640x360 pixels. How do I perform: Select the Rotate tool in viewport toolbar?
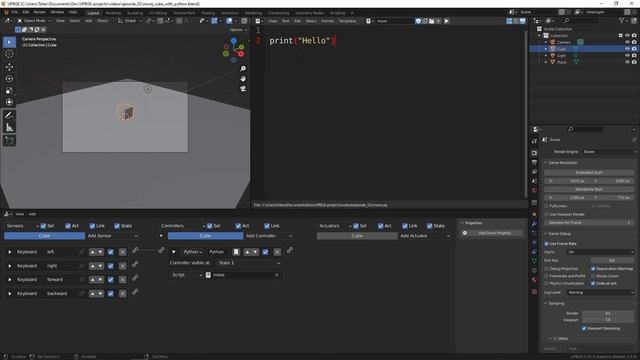click(x=9, y=78)
